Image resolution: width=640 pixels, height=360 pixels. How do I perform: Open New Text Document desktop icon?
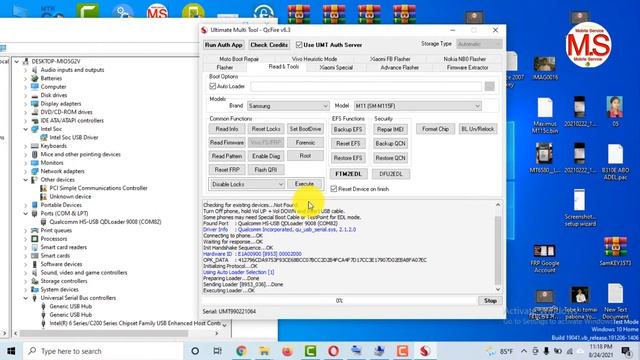coord(615,301)
